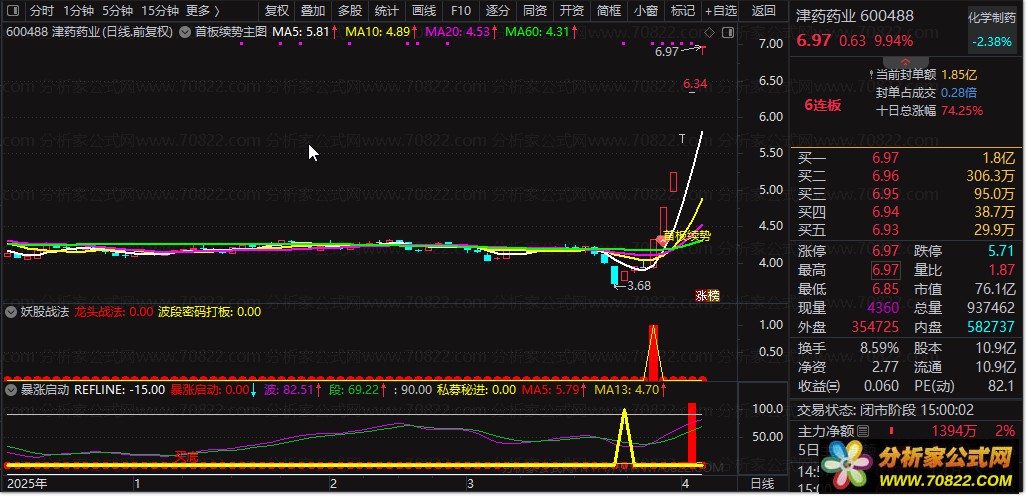
Task: Click the 主力净额 details icon
Action: (x=862, y=430)
